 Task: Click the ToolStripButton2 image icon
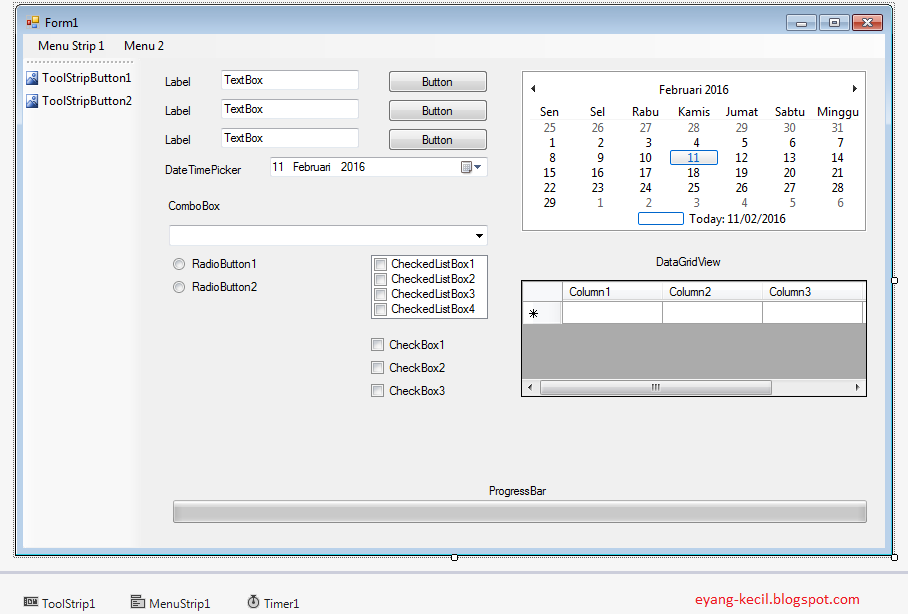31,100
